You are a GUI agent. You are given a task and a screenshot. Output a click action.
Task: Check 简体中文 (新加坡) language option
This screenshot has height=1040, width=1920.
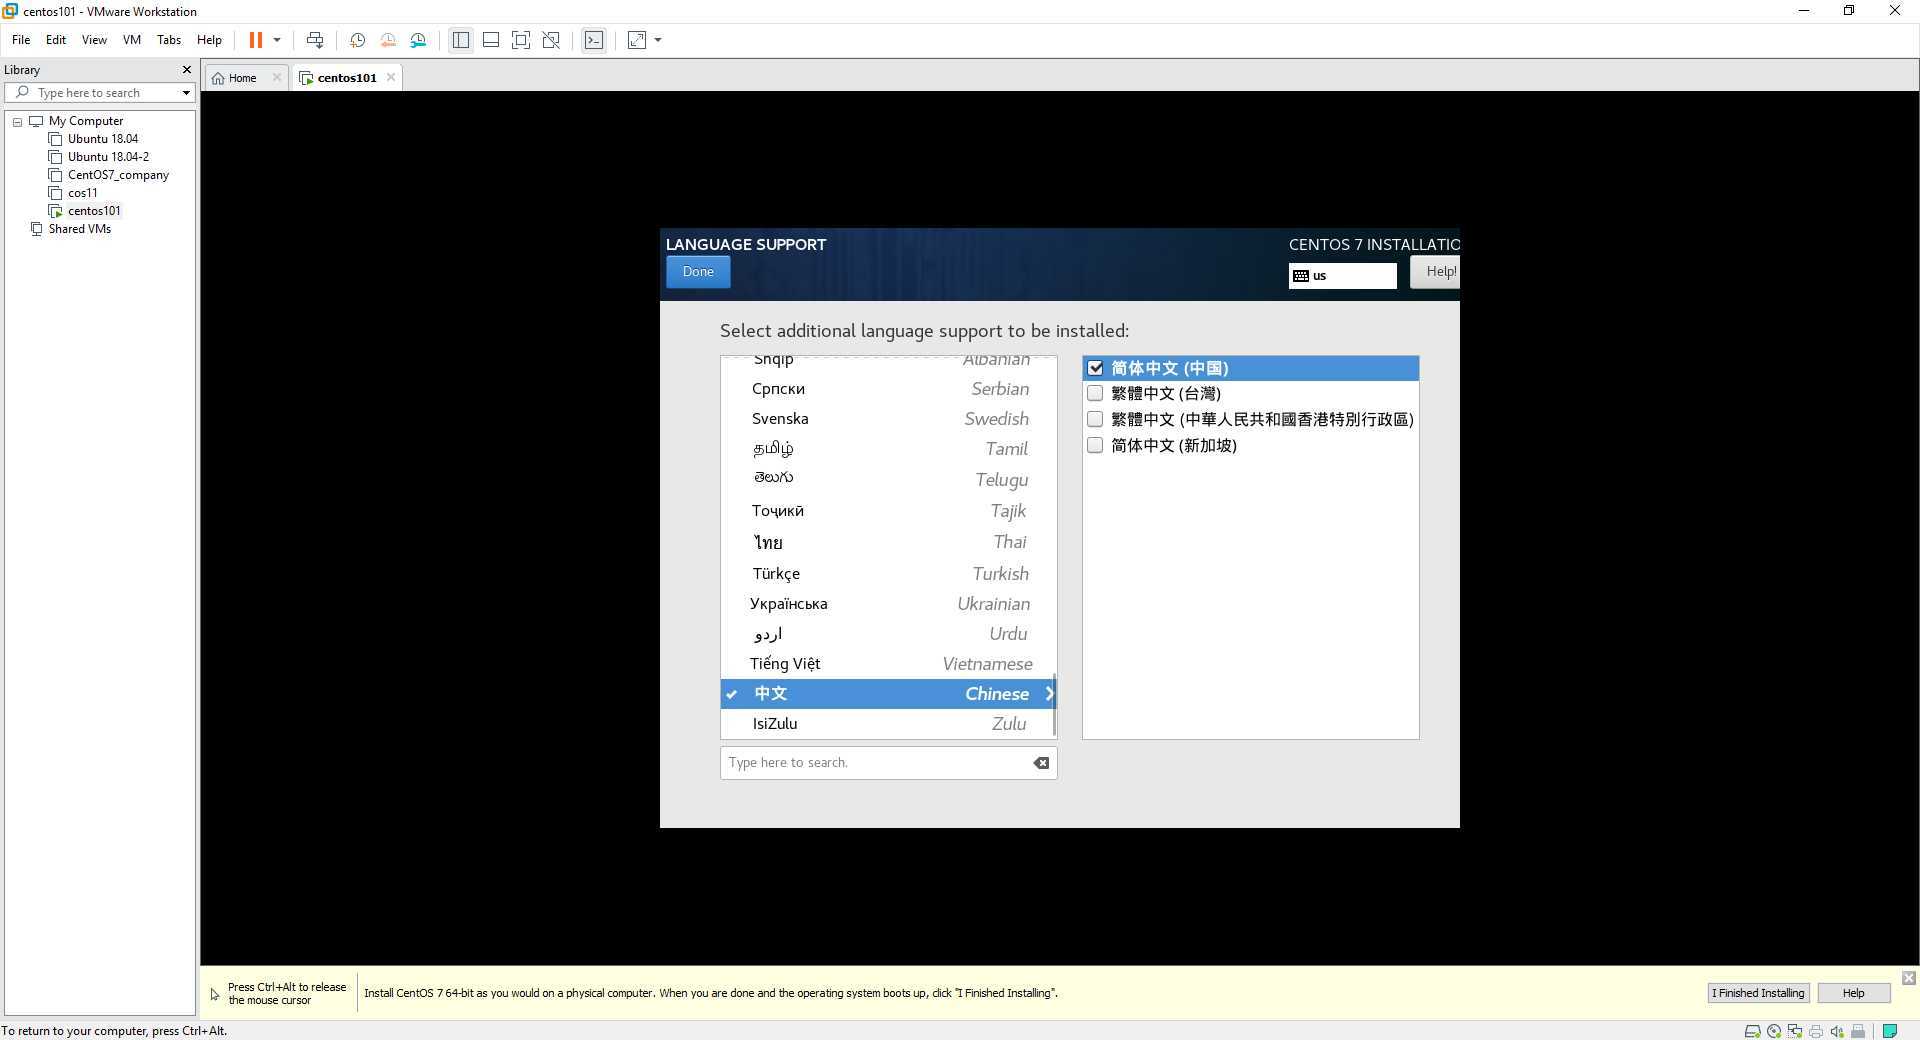click(1095, 446)
